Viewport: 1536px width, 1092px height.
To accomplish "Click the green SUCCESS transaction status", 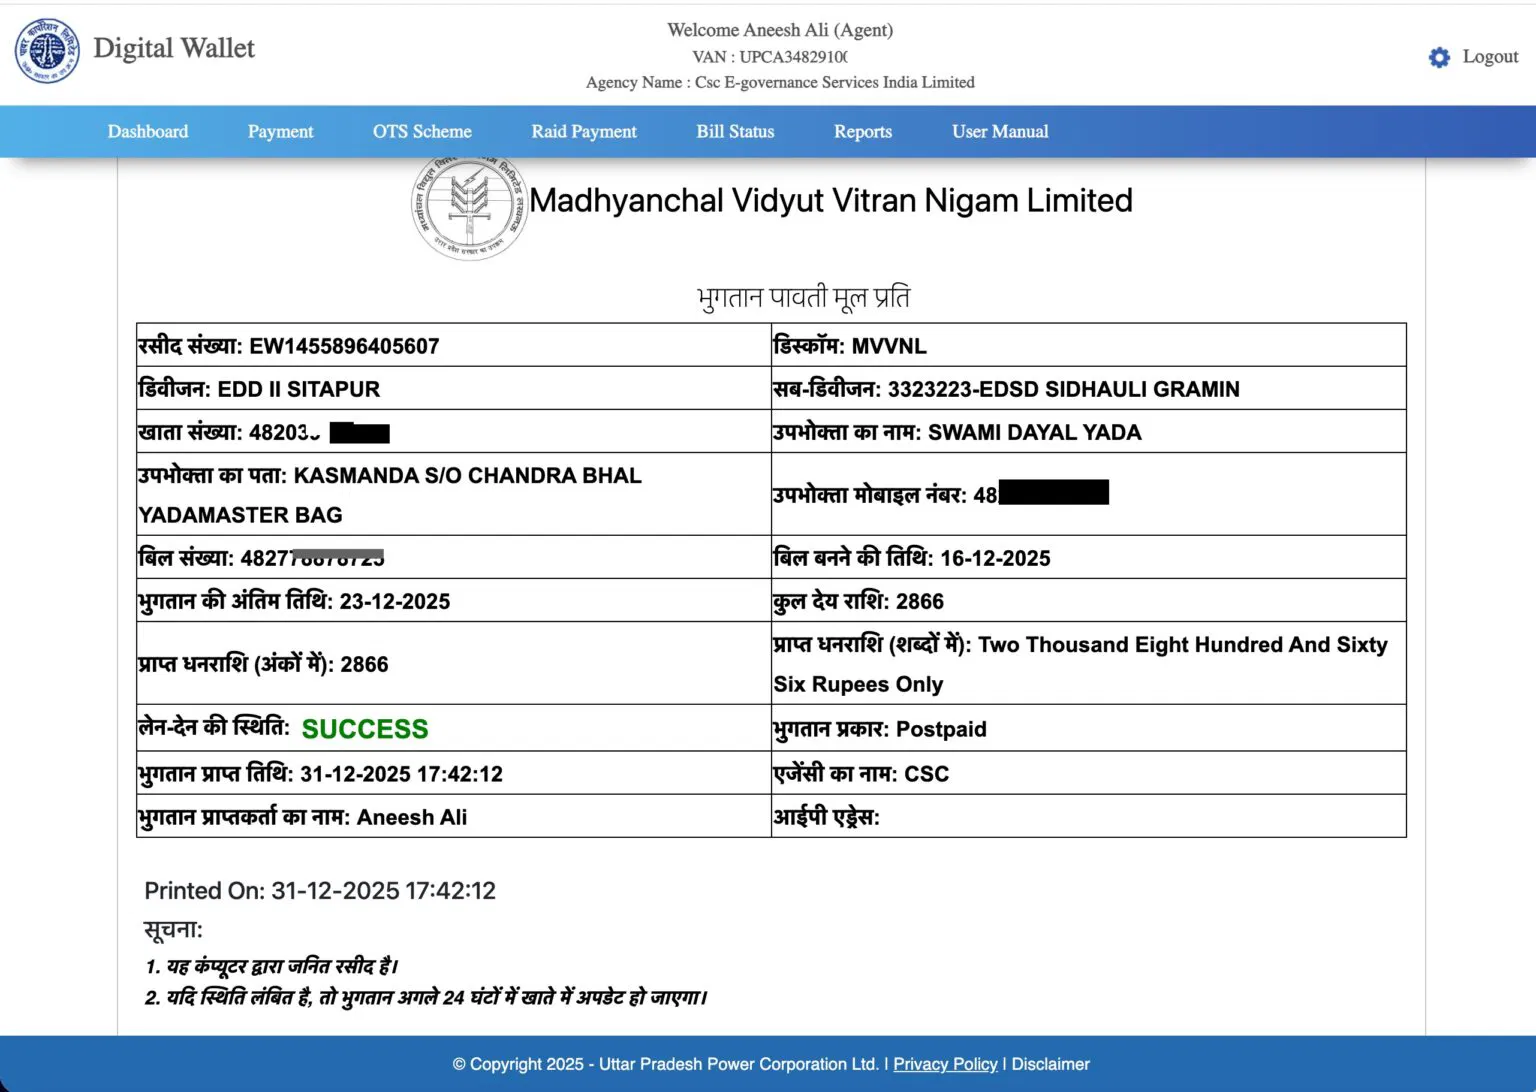I will (365, 729).
